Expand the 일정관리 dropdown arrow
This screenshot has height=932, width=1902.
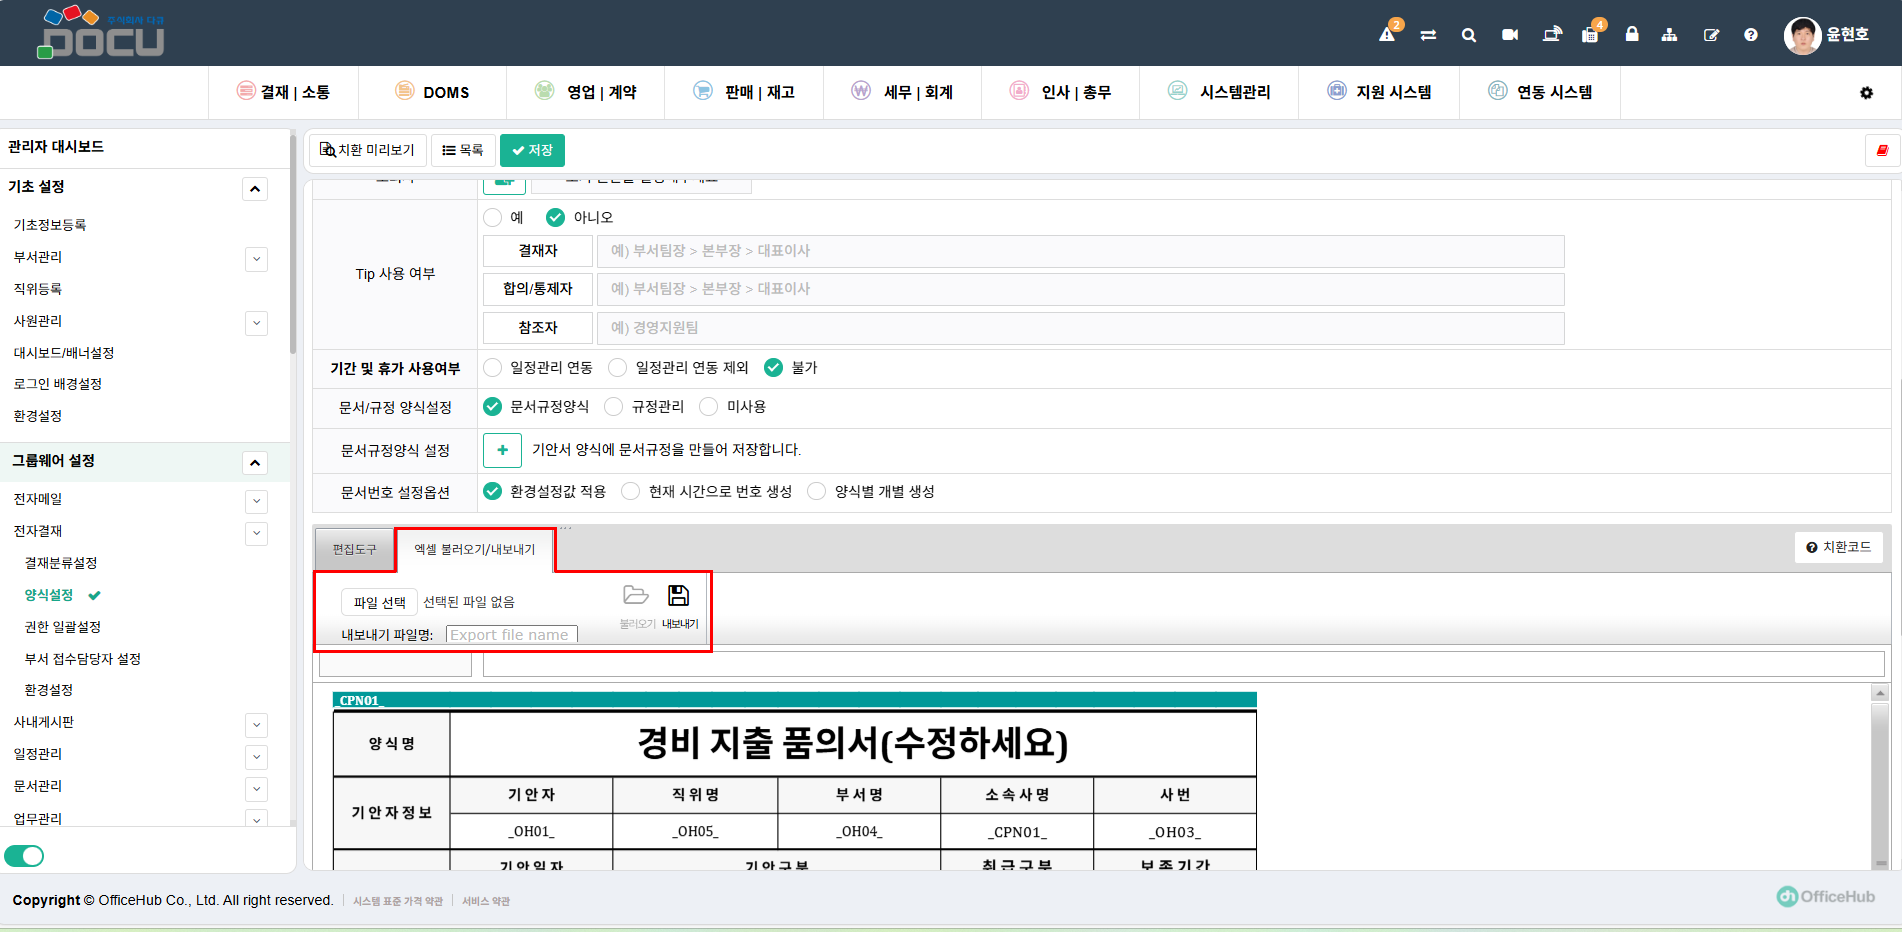click(257, 756)
